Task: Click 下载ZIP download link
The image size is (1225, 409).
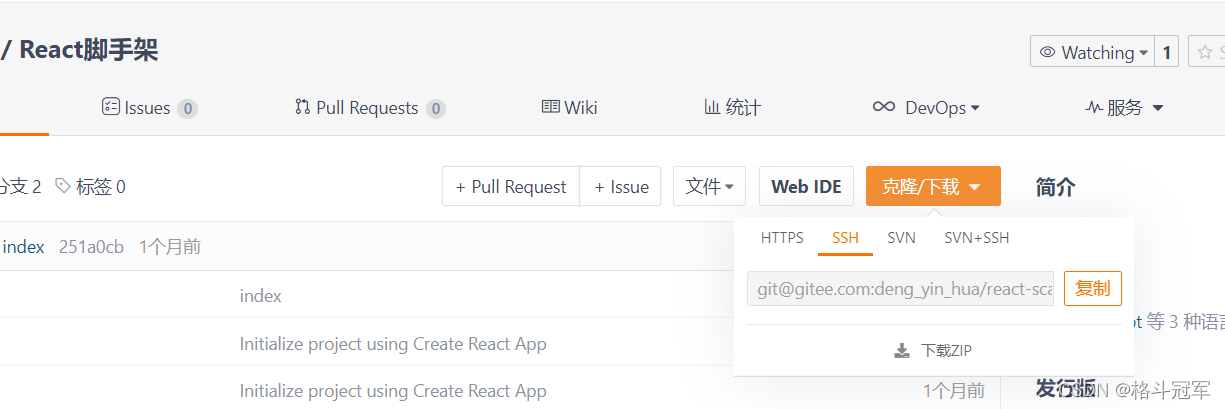Action: tap(946, 350)
